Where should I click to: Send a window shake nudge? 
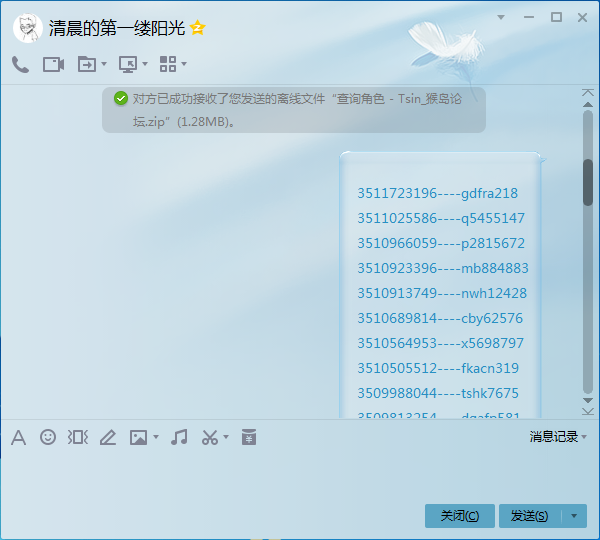tap(78, 437)
